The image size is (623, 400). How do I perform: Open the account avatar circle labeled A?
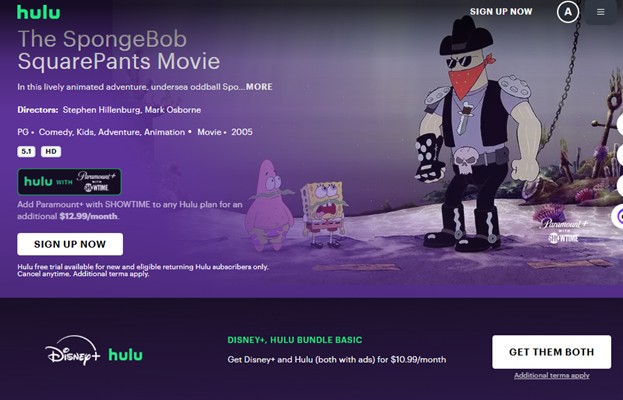[x=568, y=12]
